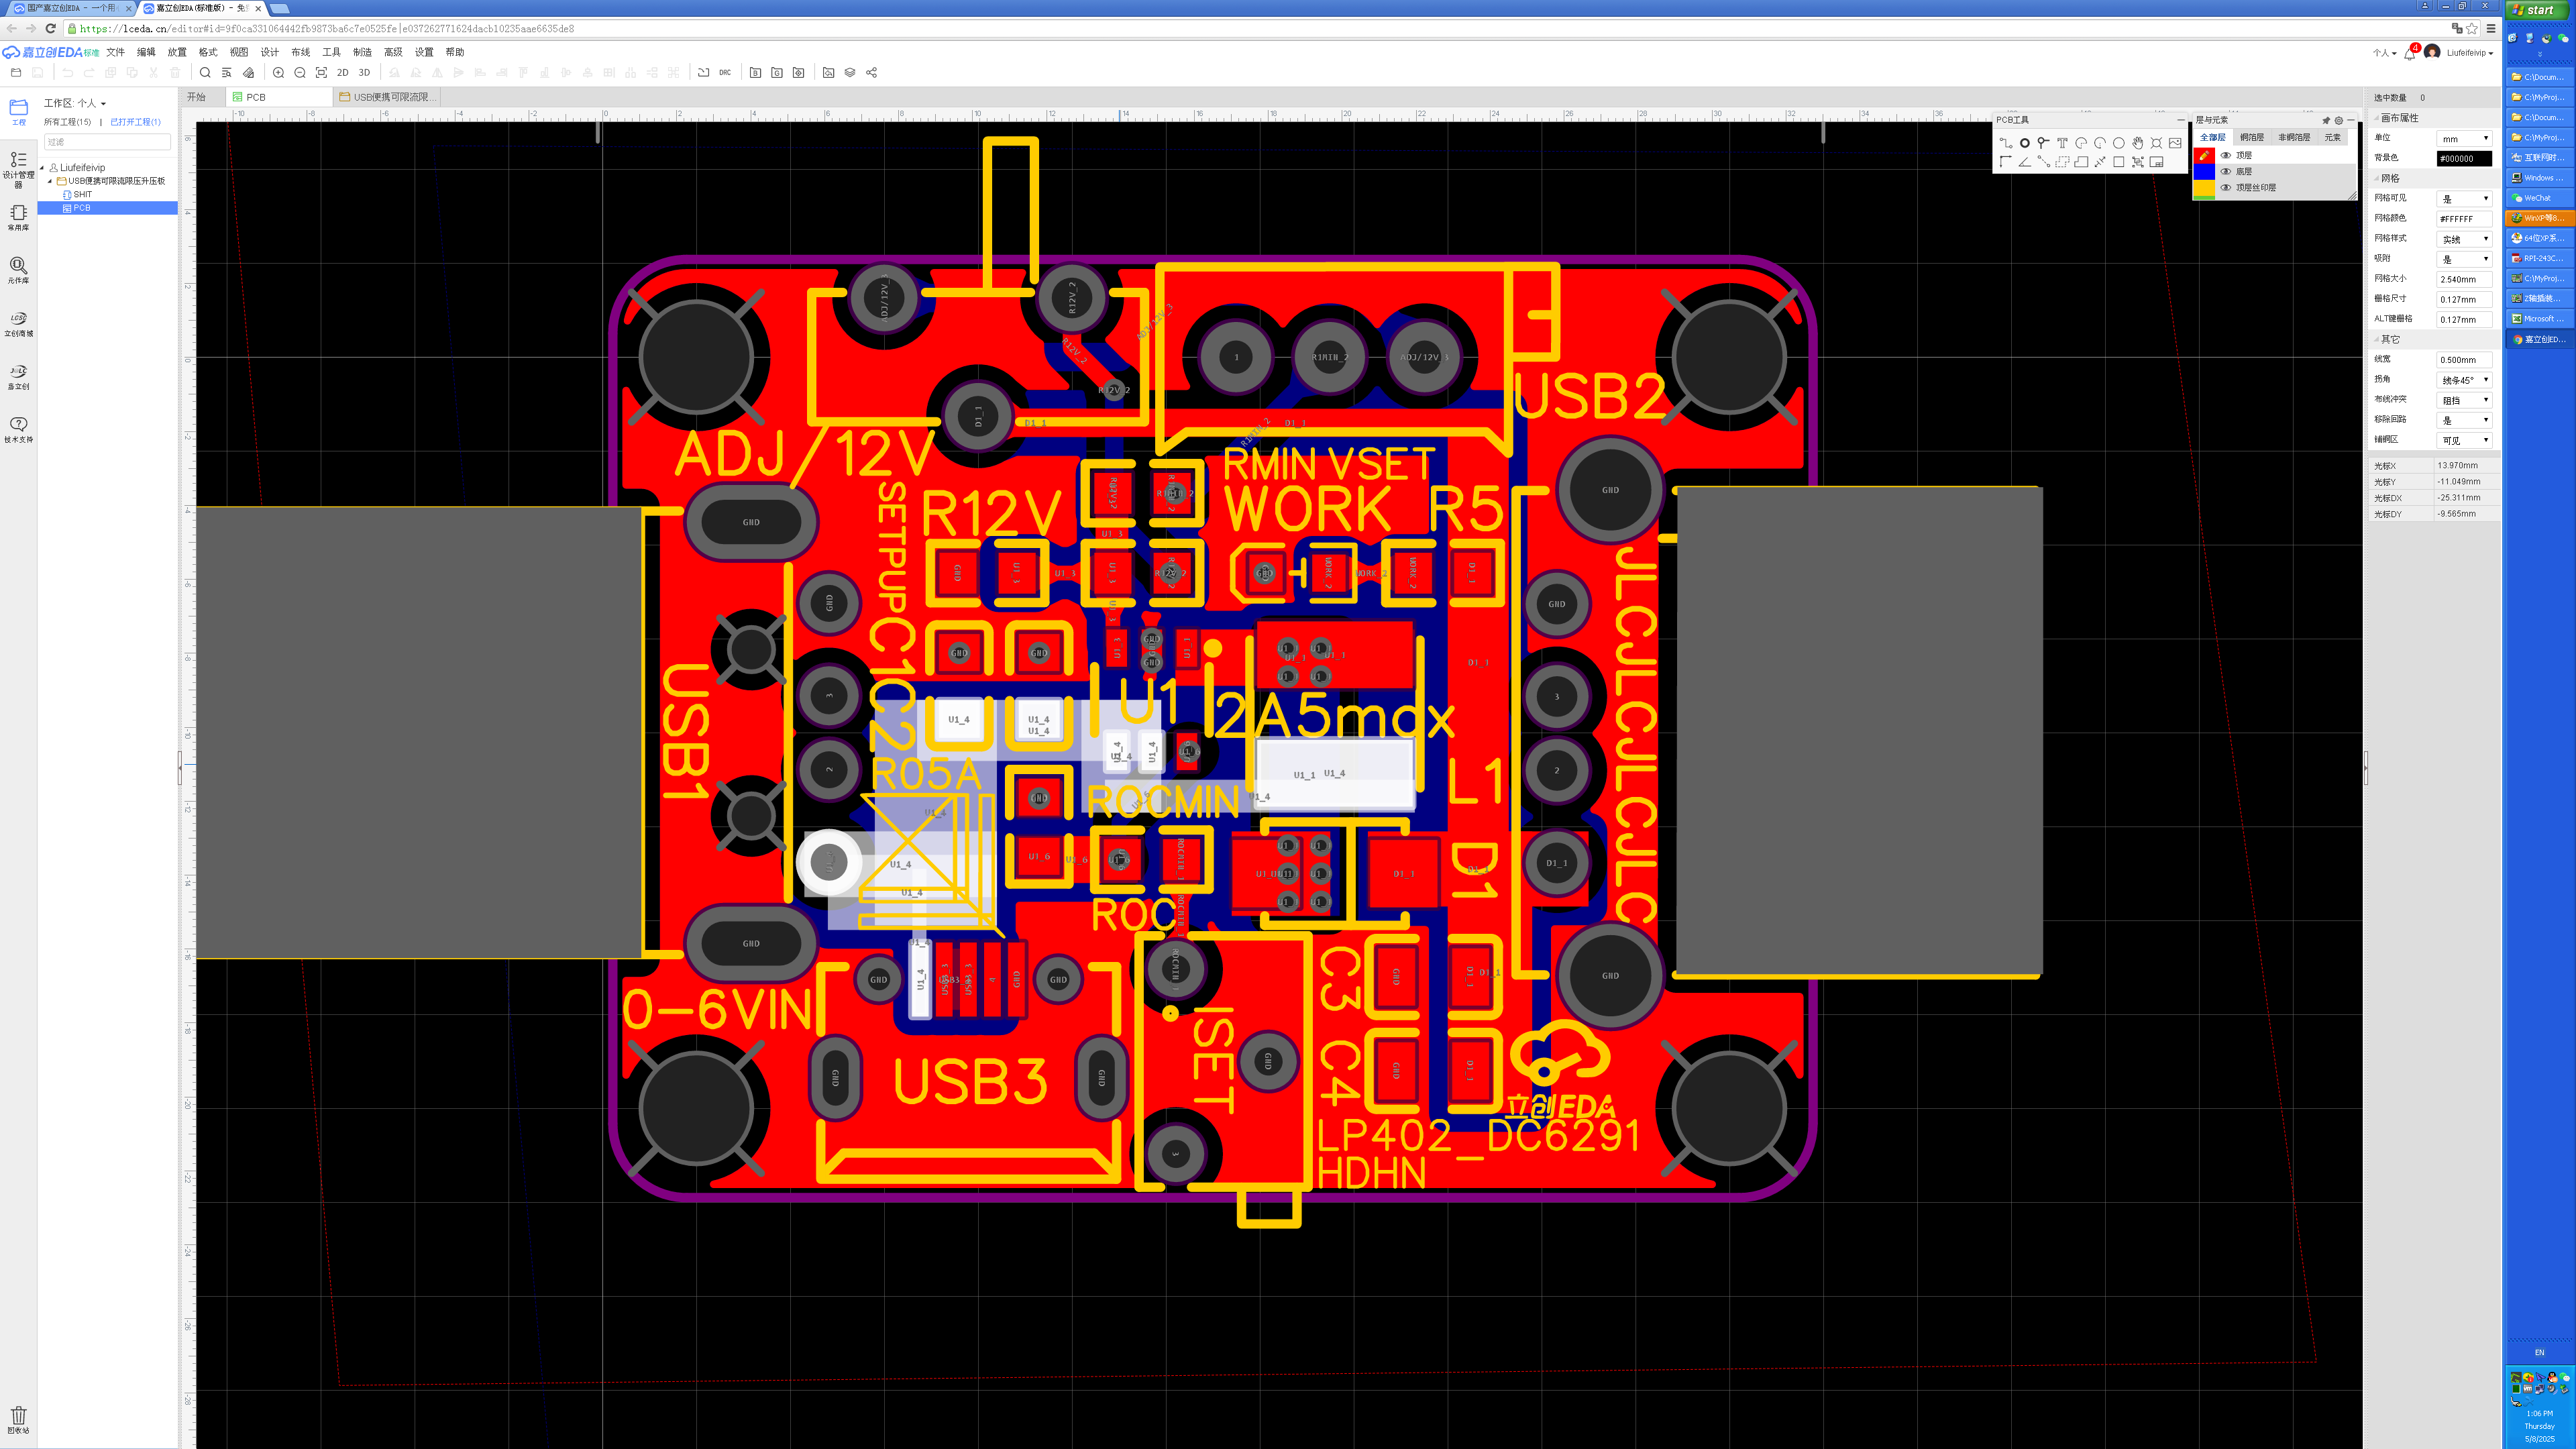The width and height of the screenshot is (2576, 1449).
Task: Open the 布线冲突 阻挡 dropdown
Action: click(2464, 400)
